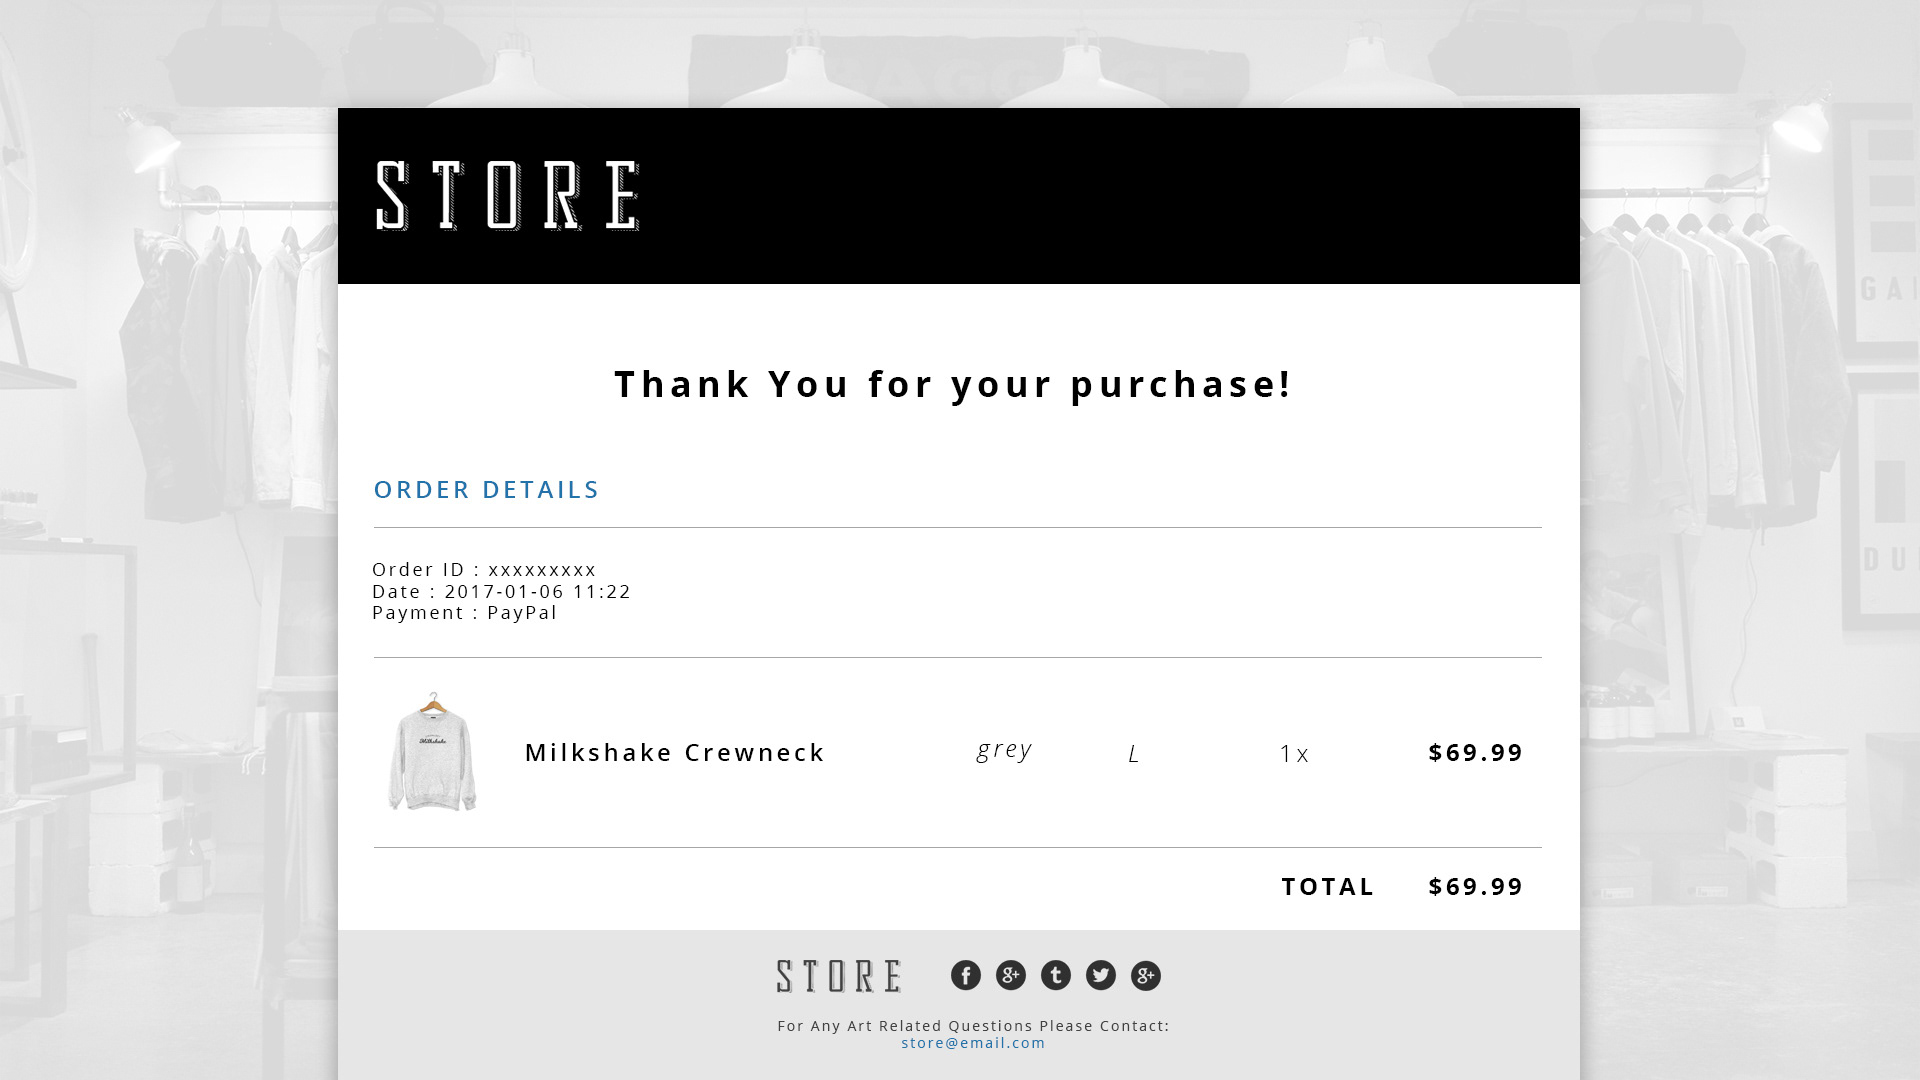Click the TOTAL label
Image resolution: width=1920 pixels, height=1080 pixels.
1328,886
